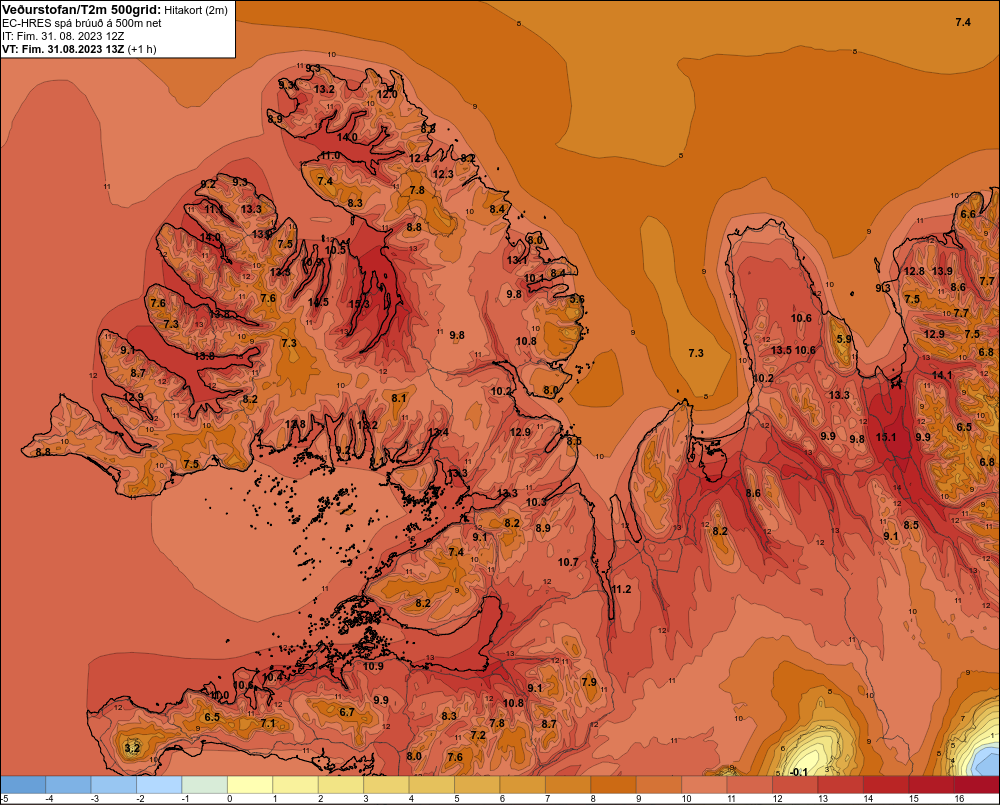Select the '15.1' temperature reading

886,437
